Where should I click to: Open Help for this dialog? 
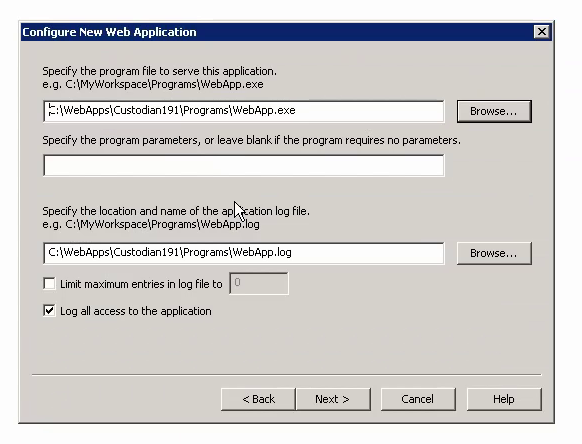(x=504, y=399)
